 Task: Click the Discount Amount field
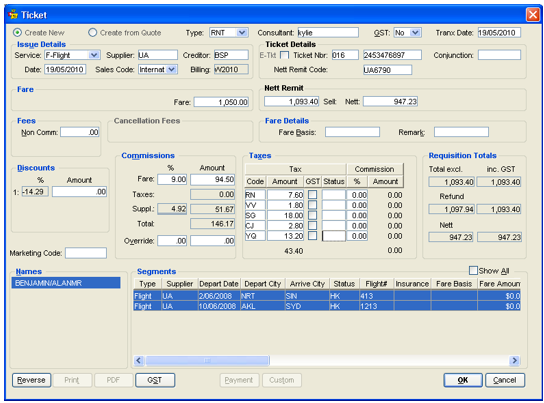pyautogui.click(x=79, y=191)
